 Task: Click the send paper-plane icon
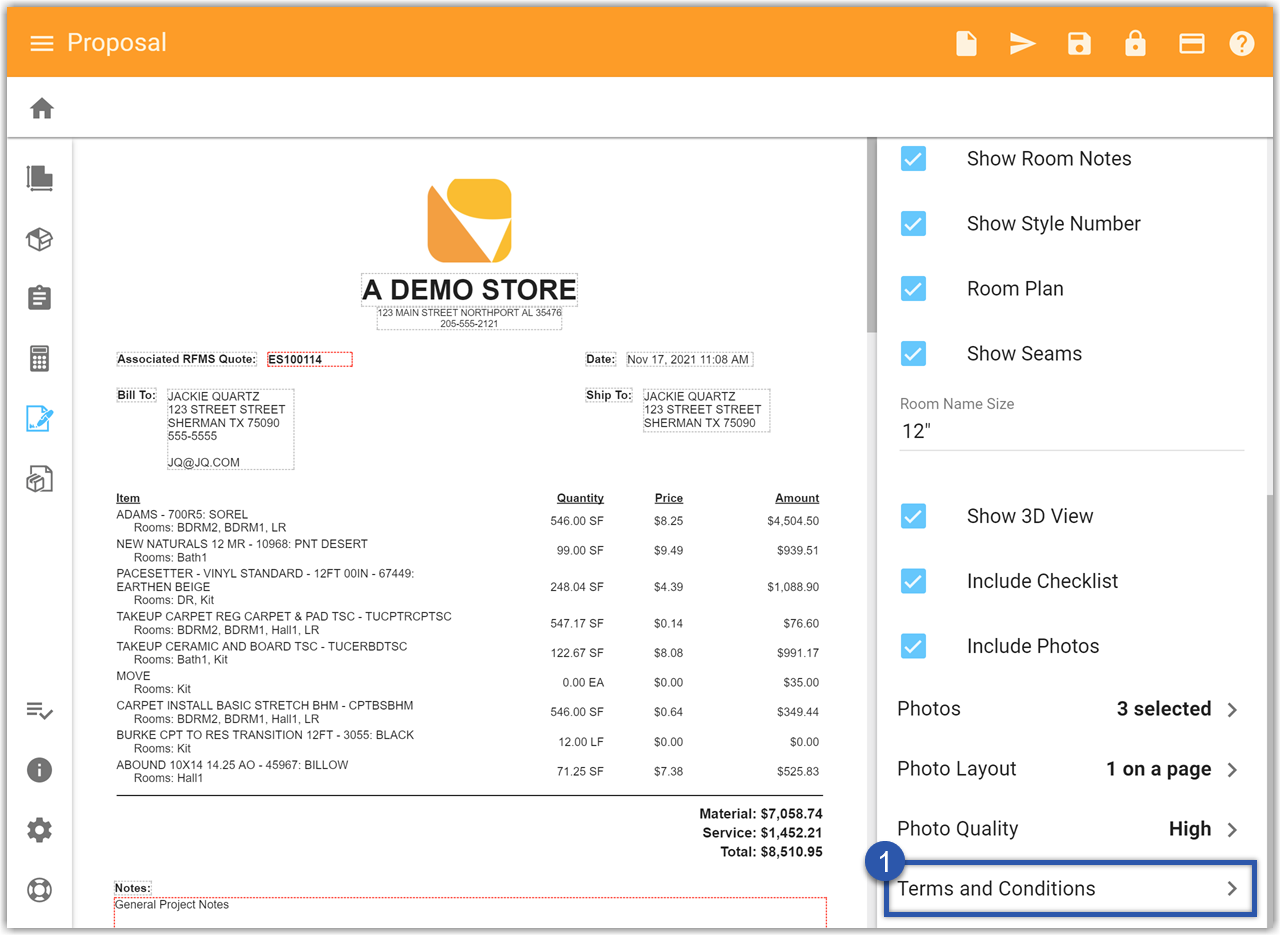(1022, 43)
